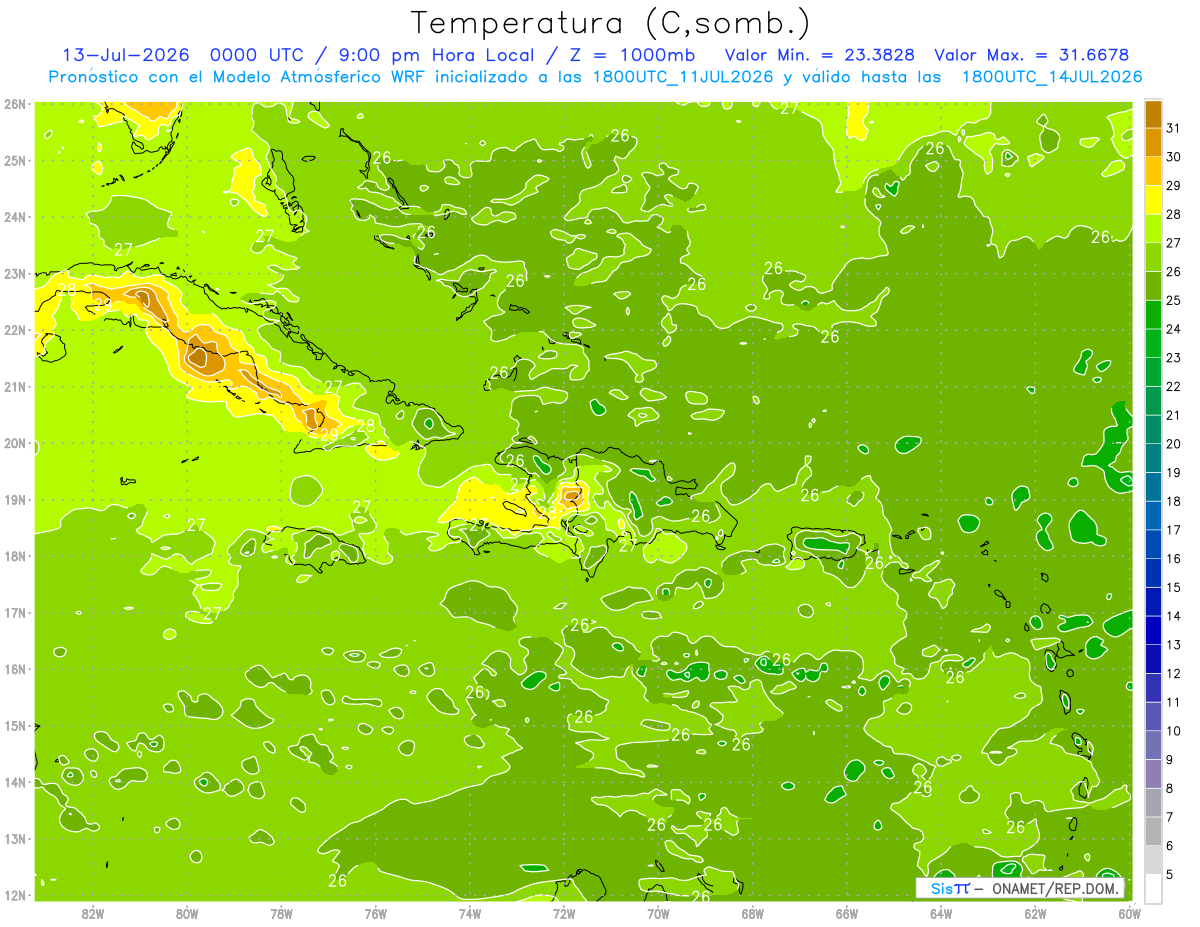Select "Valor Min. = 23.3828" readout
1200x927 pixels.
pos(819,55)
